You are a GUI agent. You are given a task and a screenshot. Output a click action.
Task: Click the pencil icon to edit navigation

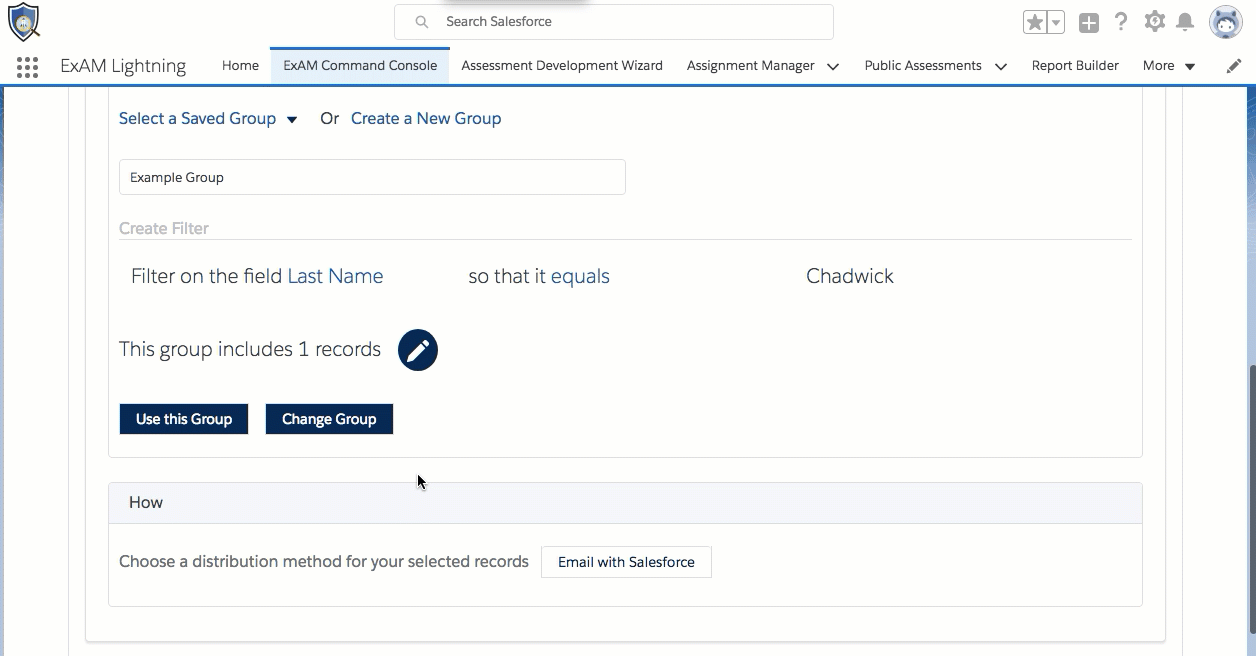click(x=1234, y=66)
